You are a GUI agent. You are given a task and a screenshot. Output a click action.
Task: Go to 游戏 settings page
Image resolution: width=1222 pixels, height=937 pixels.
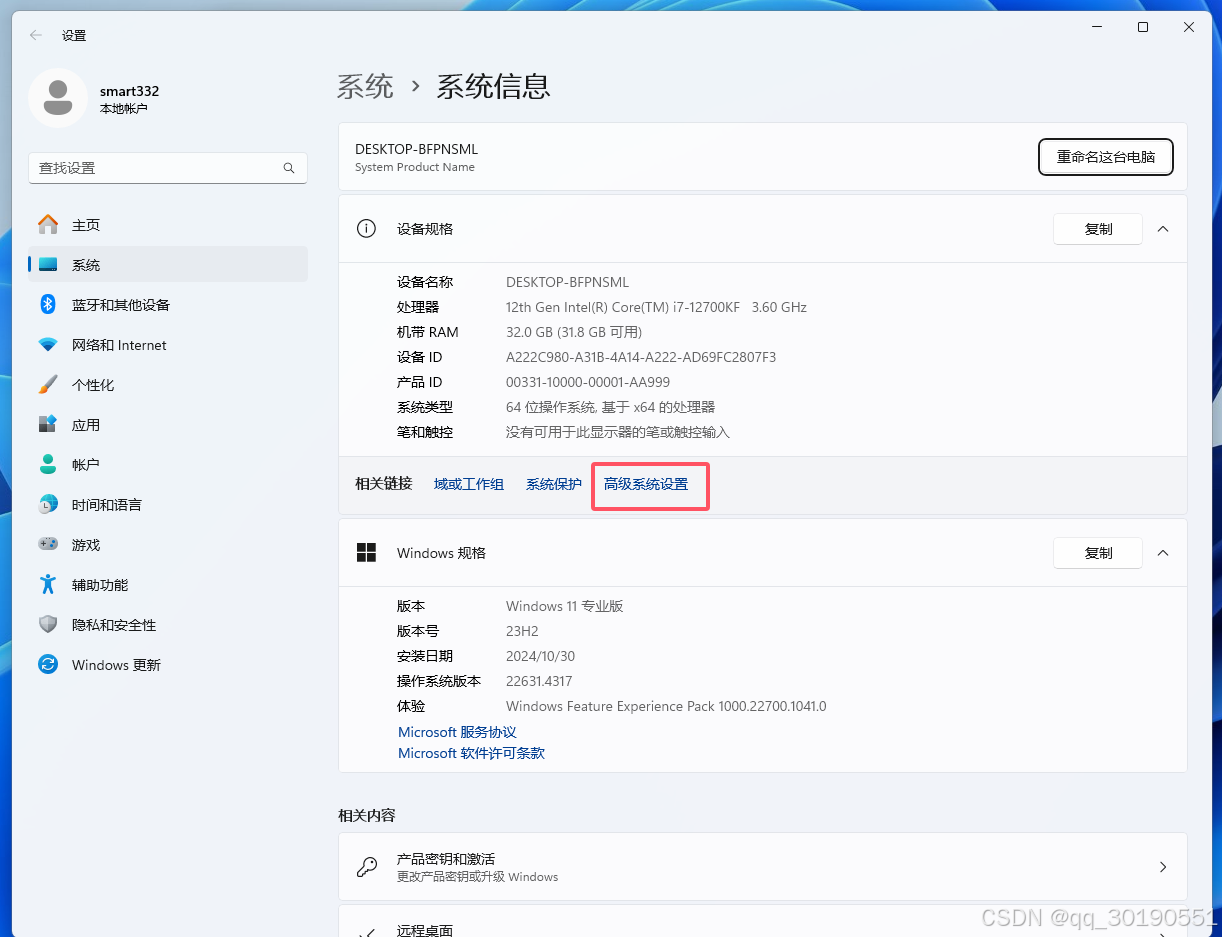[x=168, y=545]
